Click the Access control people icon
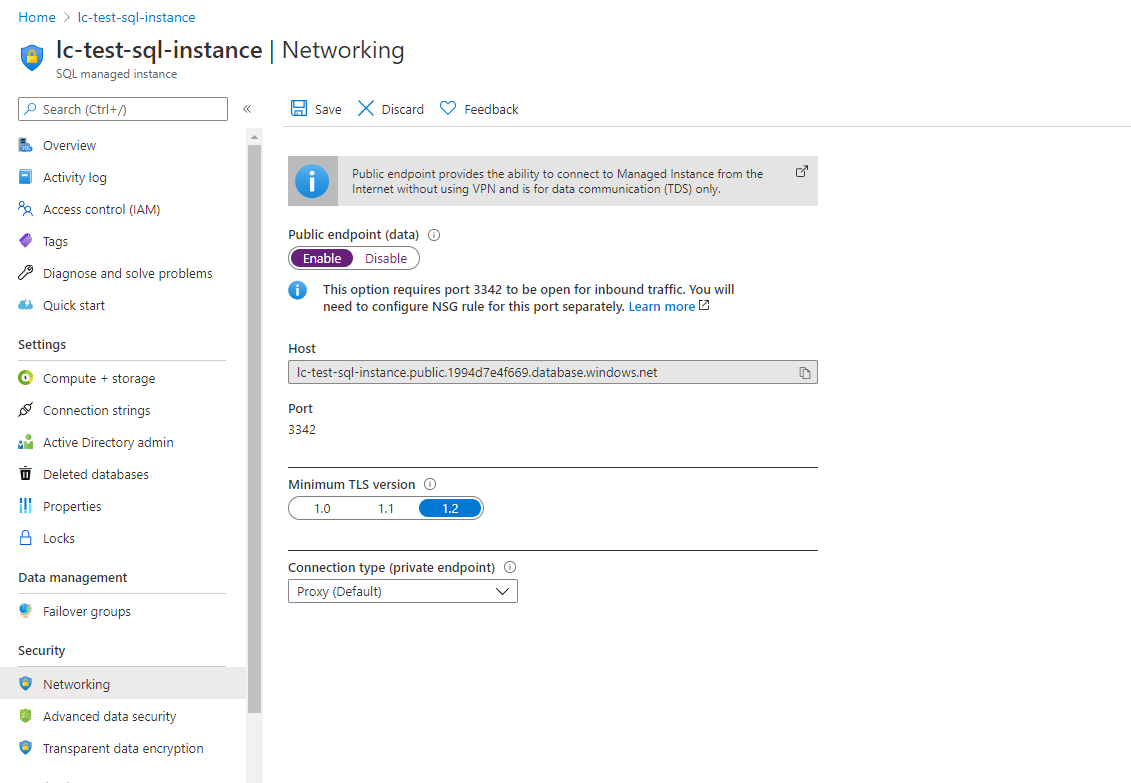The image size is (1131, 783). pos(25,209)
